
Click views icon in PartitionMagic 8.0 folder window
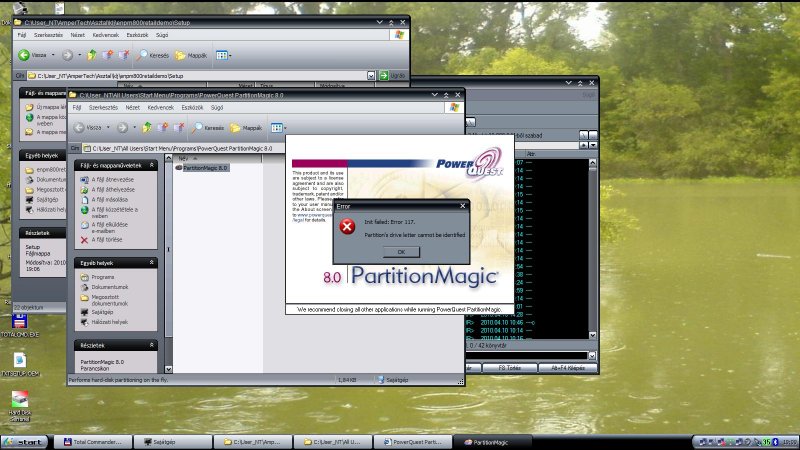(x=277, y=128)
